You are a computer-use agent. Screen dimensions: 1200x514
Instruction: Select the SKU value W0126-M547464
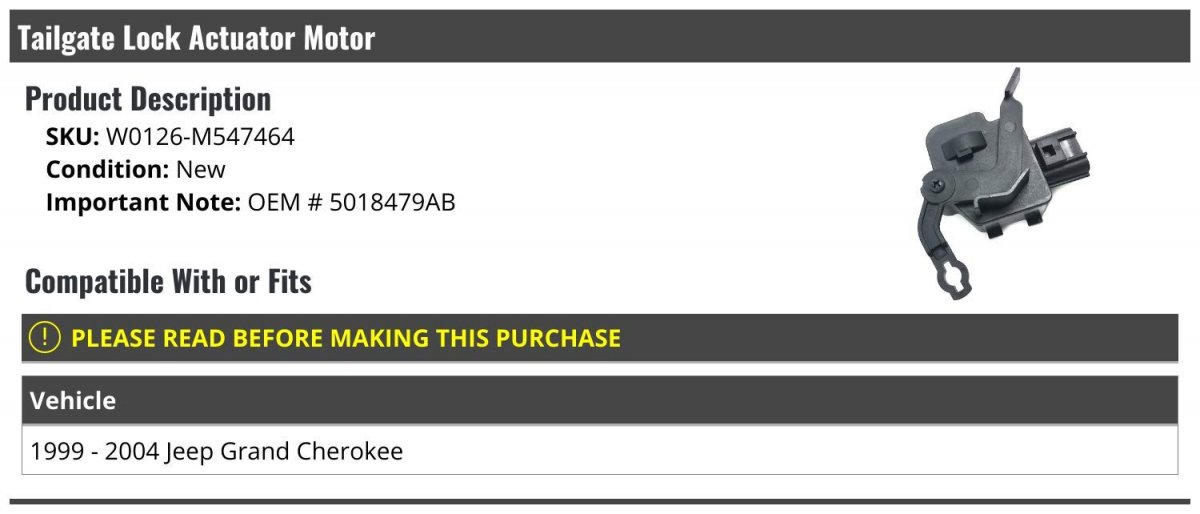(200, 136)
